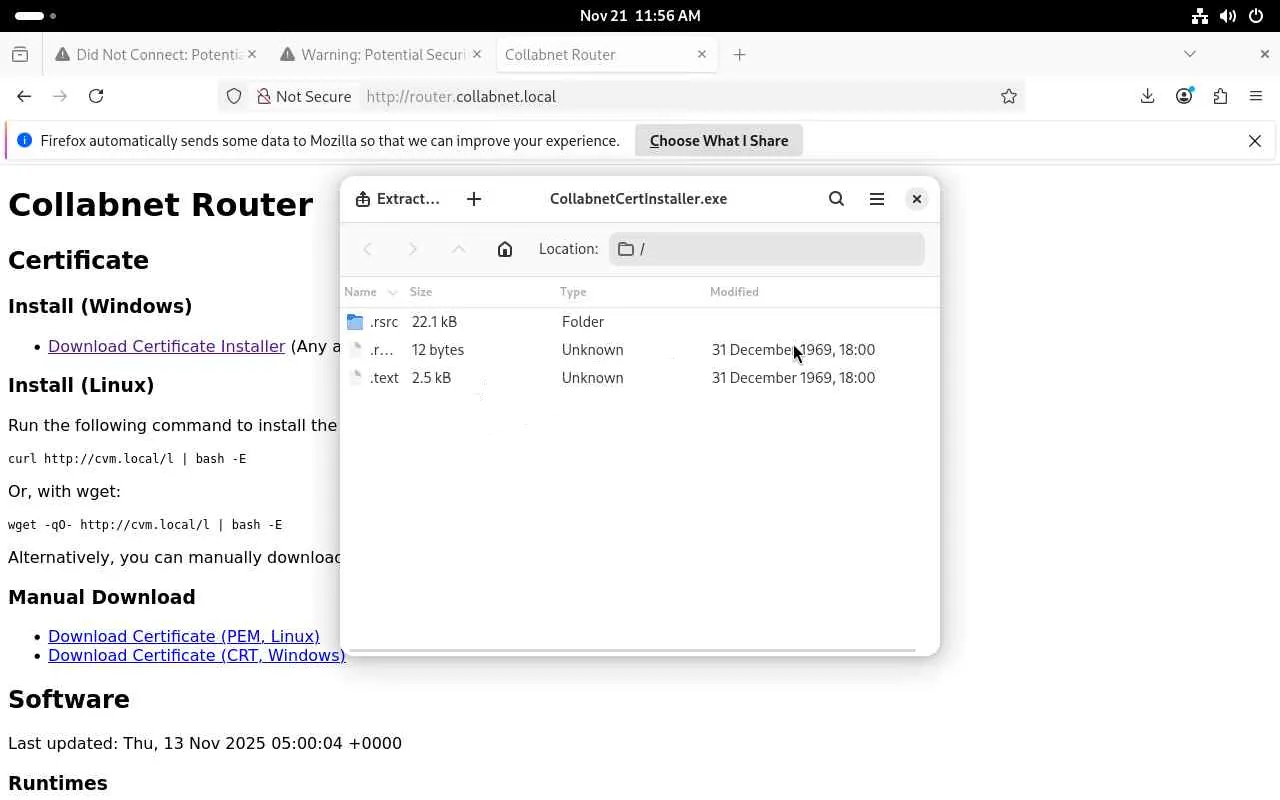1280x800 pixels.
Task: Open a new Firefox tab
Action: tap(740, 55)
